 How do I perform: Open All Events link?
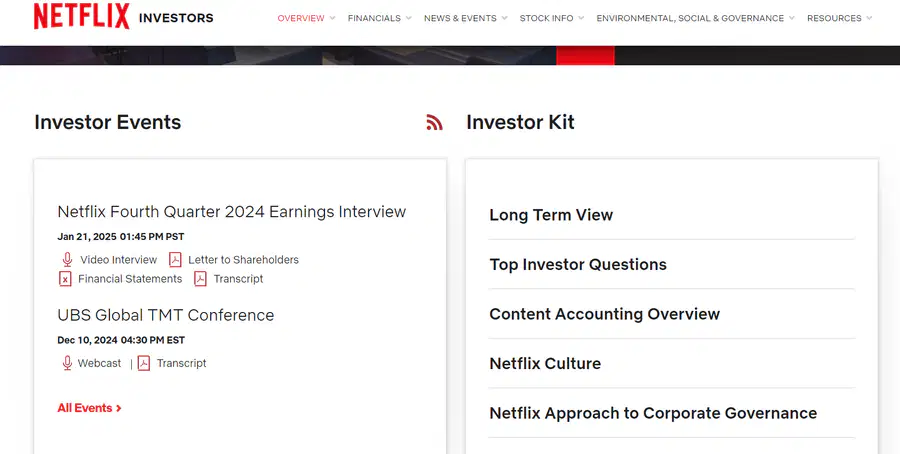[90, 408]
